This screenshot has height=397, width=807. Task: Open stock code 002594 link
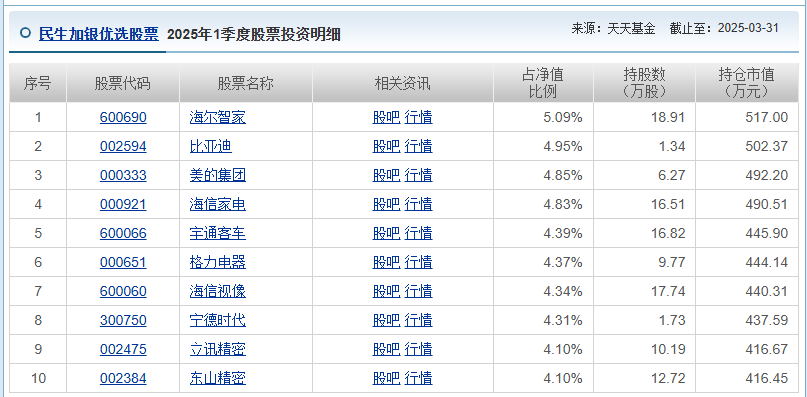[x=123, y=146]
